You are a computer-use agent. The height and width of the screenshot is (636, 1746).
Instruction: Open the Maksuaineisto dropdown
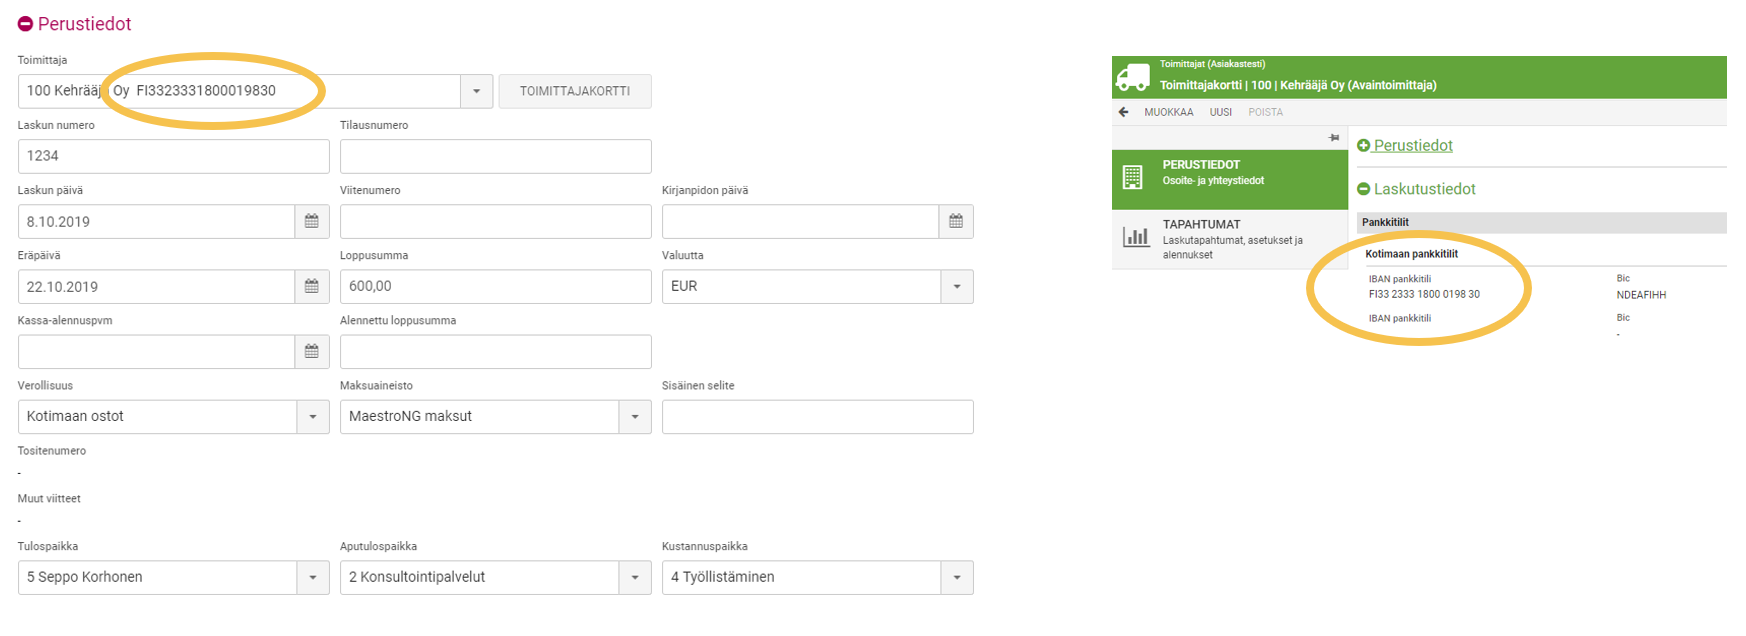(x=635, y=417)
